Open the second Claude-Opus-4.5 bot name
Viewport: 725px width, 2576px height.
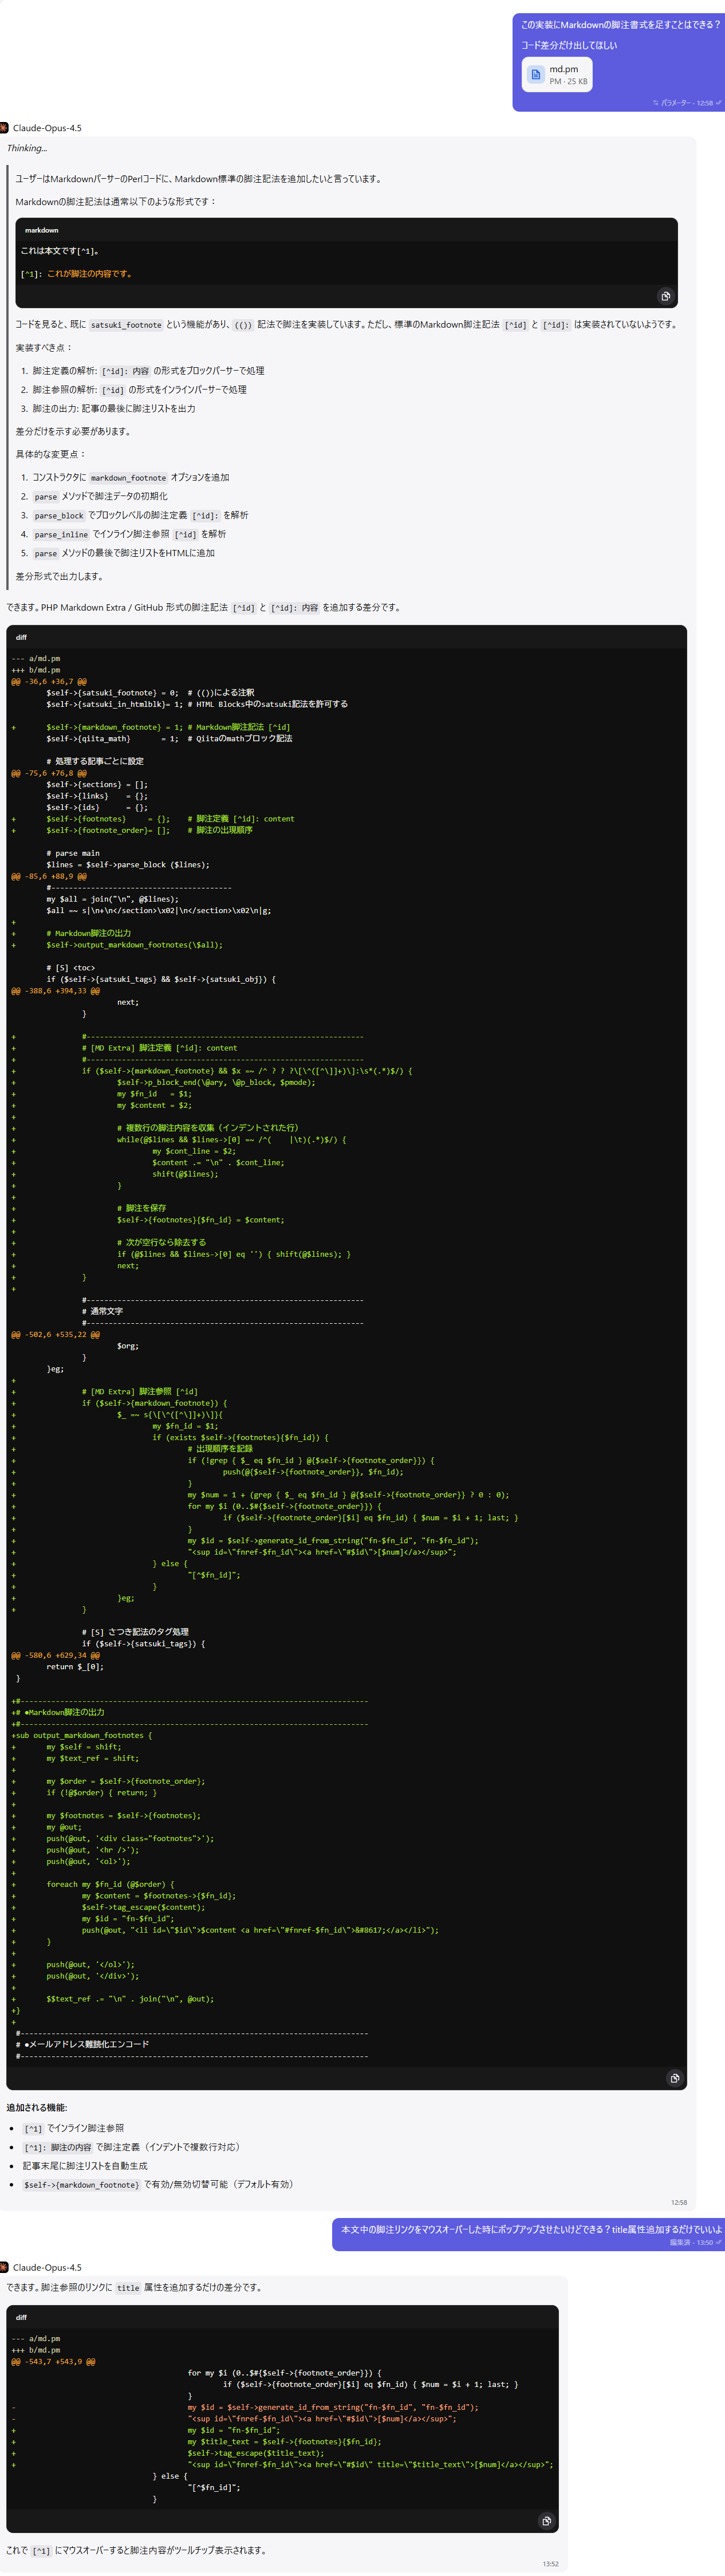pos(47,2267)
